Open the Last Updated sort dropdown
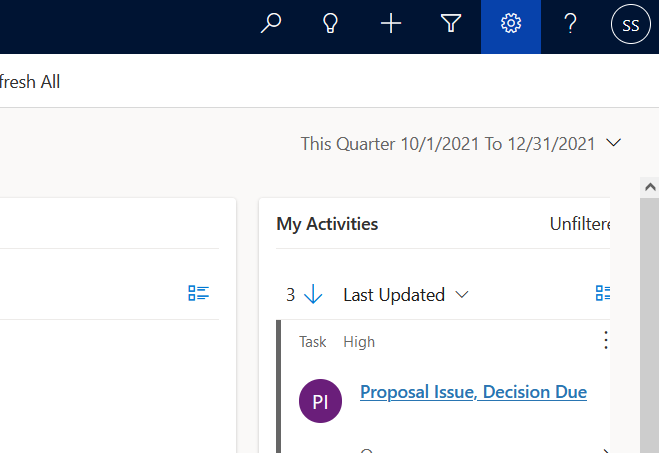Screen dimensions: 659x453 [x=405, y=295]
